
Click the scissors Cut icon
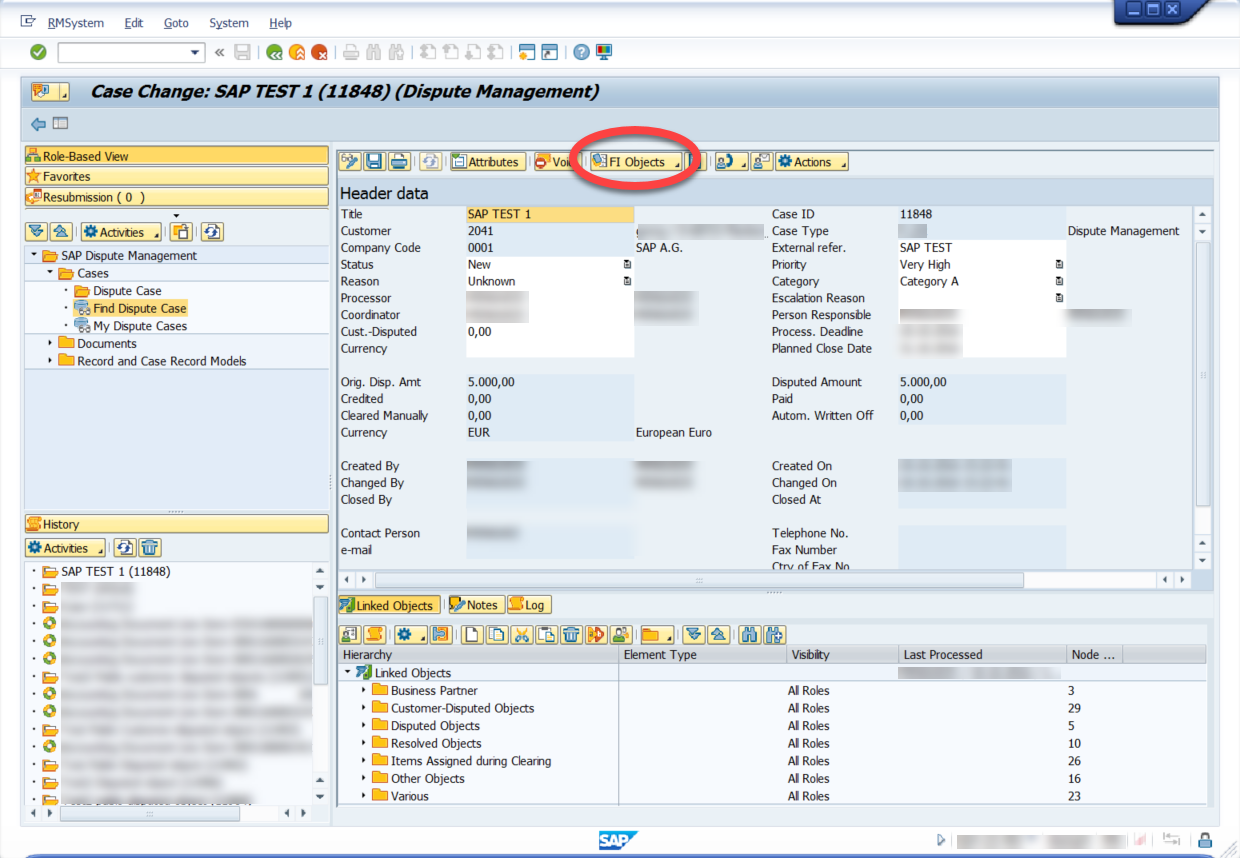click(x=522, y=634)
